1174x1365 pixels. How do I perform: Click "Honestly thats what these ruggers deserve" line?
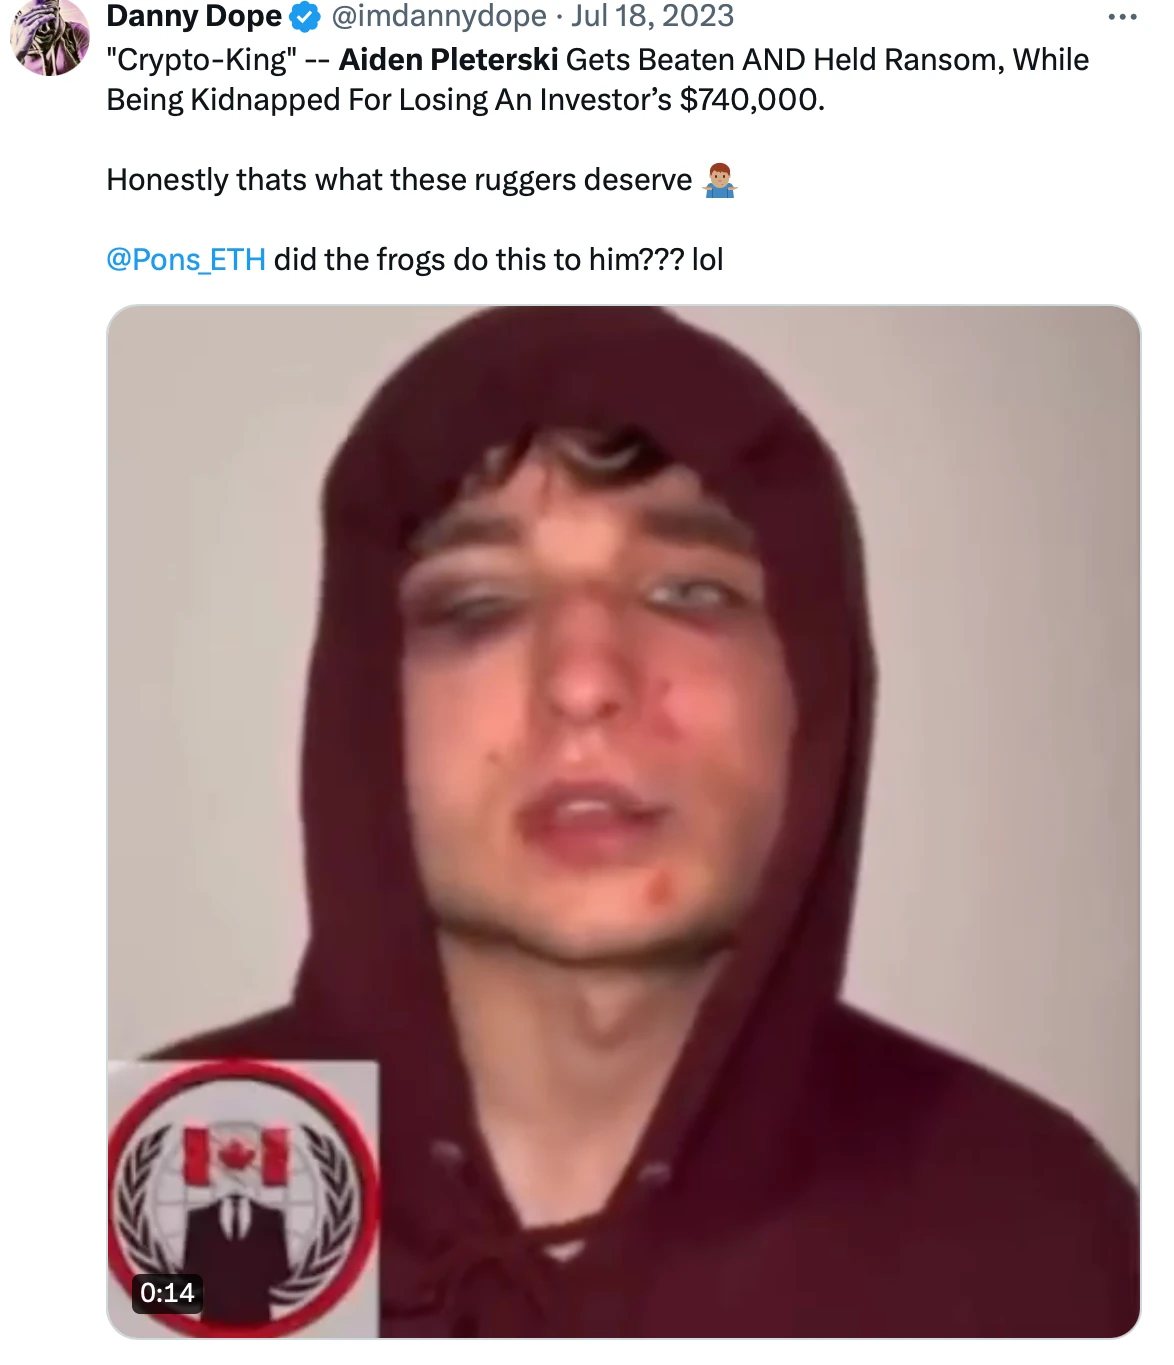(399, 180)
